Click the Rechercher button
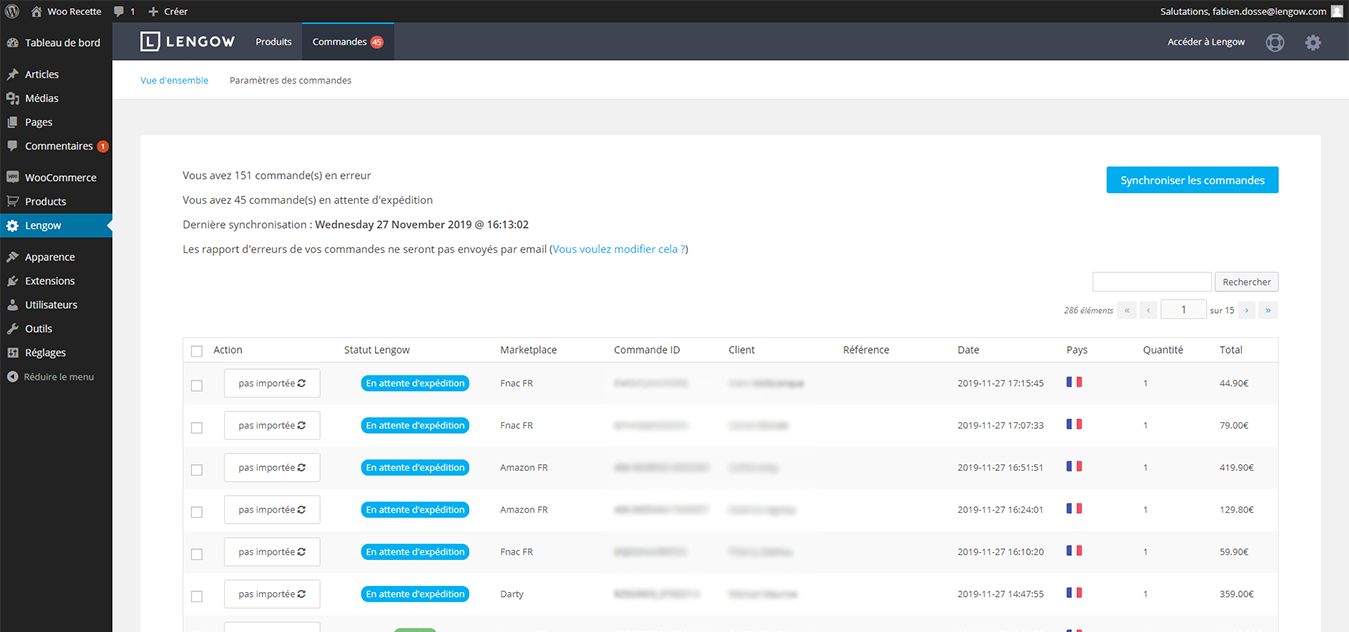The image size is (1349, 632). (1246, 282)
